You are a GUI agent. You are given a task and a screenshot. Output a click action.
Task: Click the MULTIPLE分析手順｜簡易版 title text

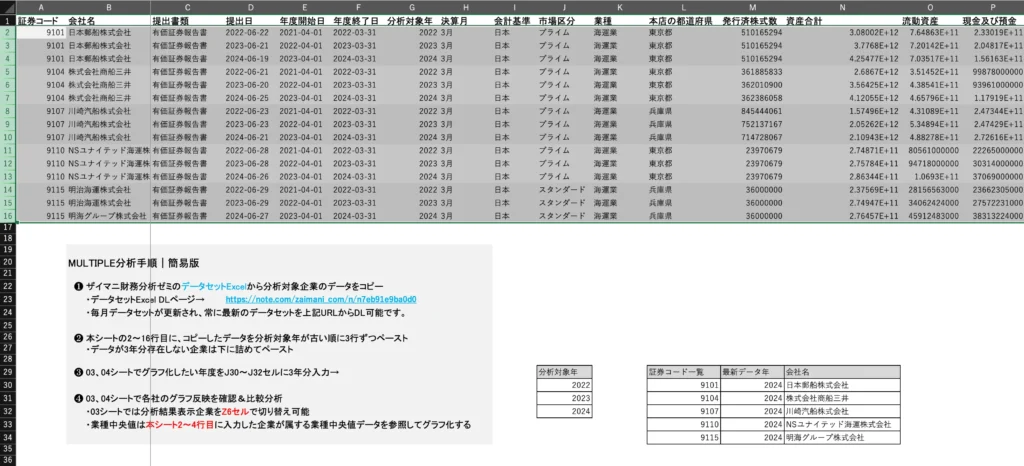133,264
